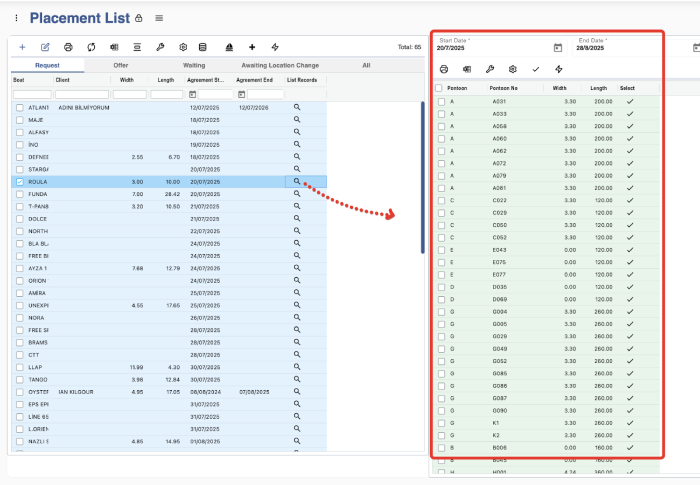Click the magnifier in the ROULA row
The width and height of the screenshot is (700, 485).
[x=297, y=181]
